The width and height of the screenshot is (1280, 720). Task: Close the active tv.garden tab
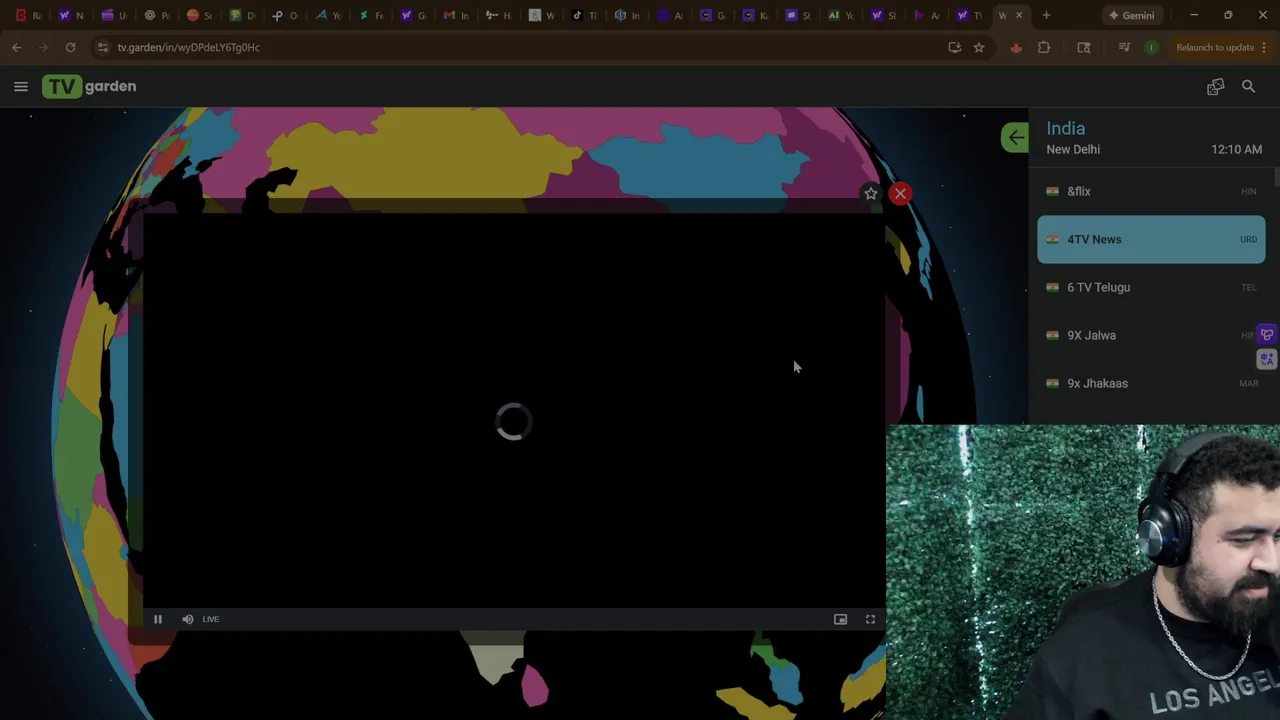point(1019,15)
